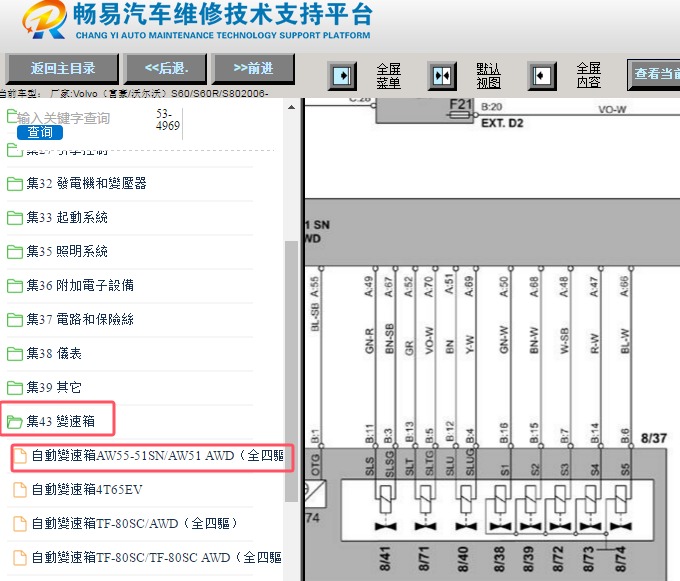Click the 8/37 component label in diagram

pos(654,438)
